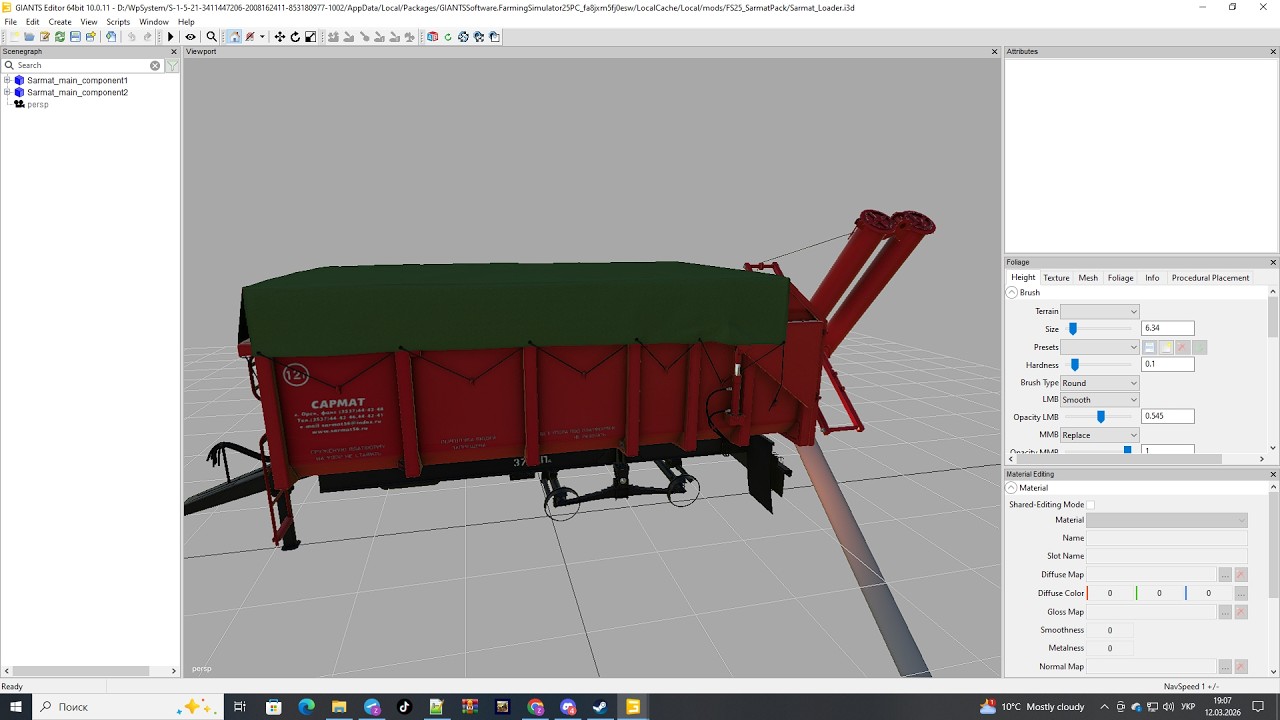Click the eye icon in toolbar
Viewport: 1280px width, 720px height.
190,37
